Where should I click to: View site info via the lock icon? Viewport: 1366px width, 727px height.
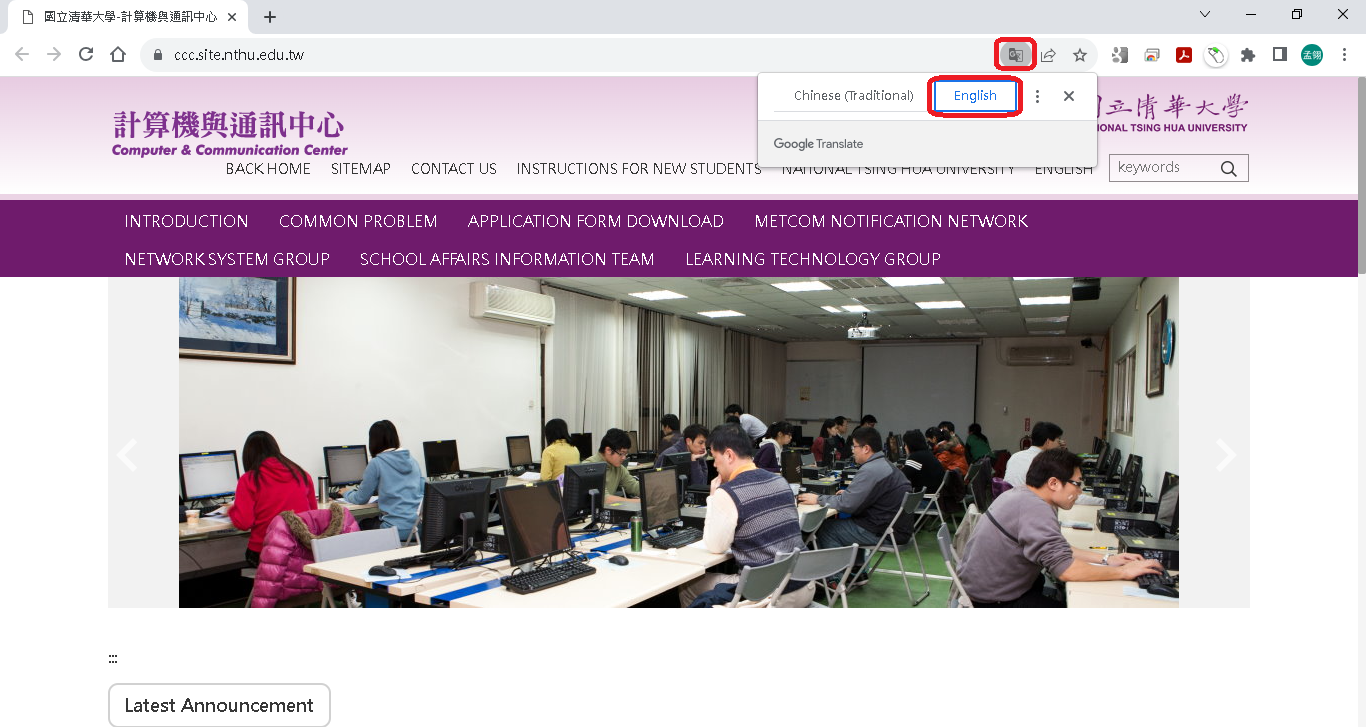click(x=158, y=55)
